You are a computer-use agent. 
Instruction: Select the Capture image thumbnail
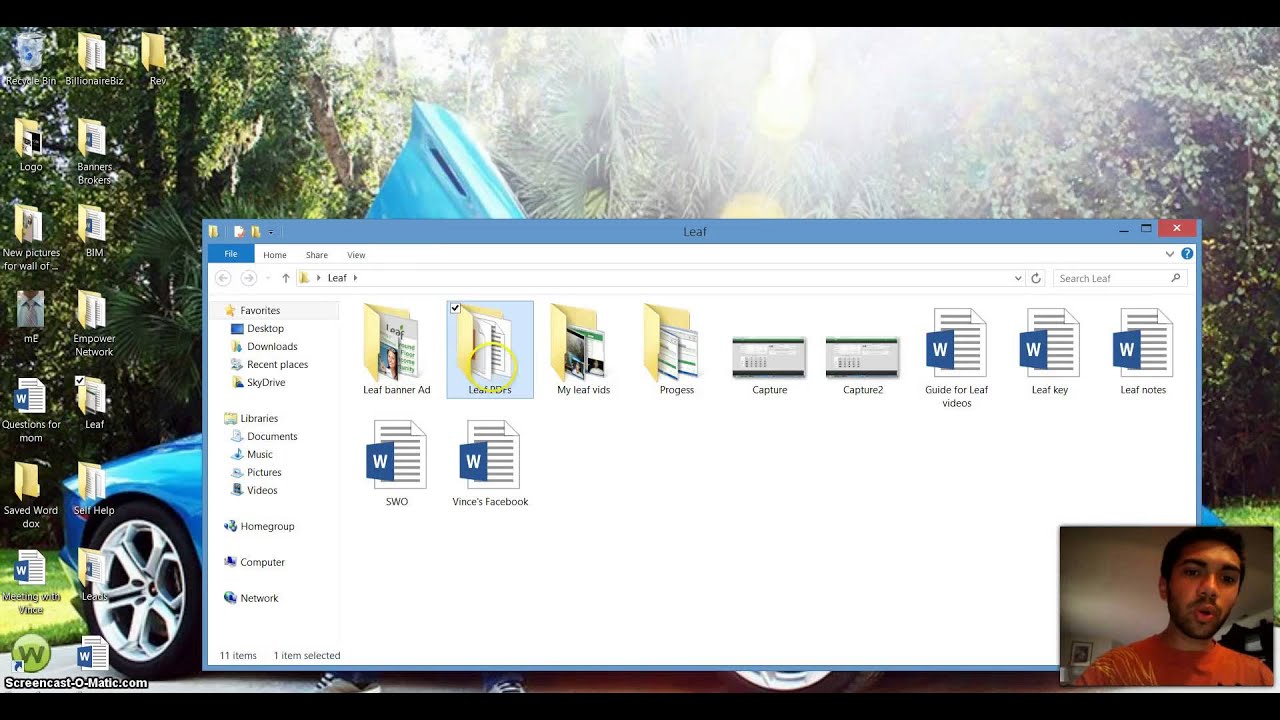[x=769, y=360]
